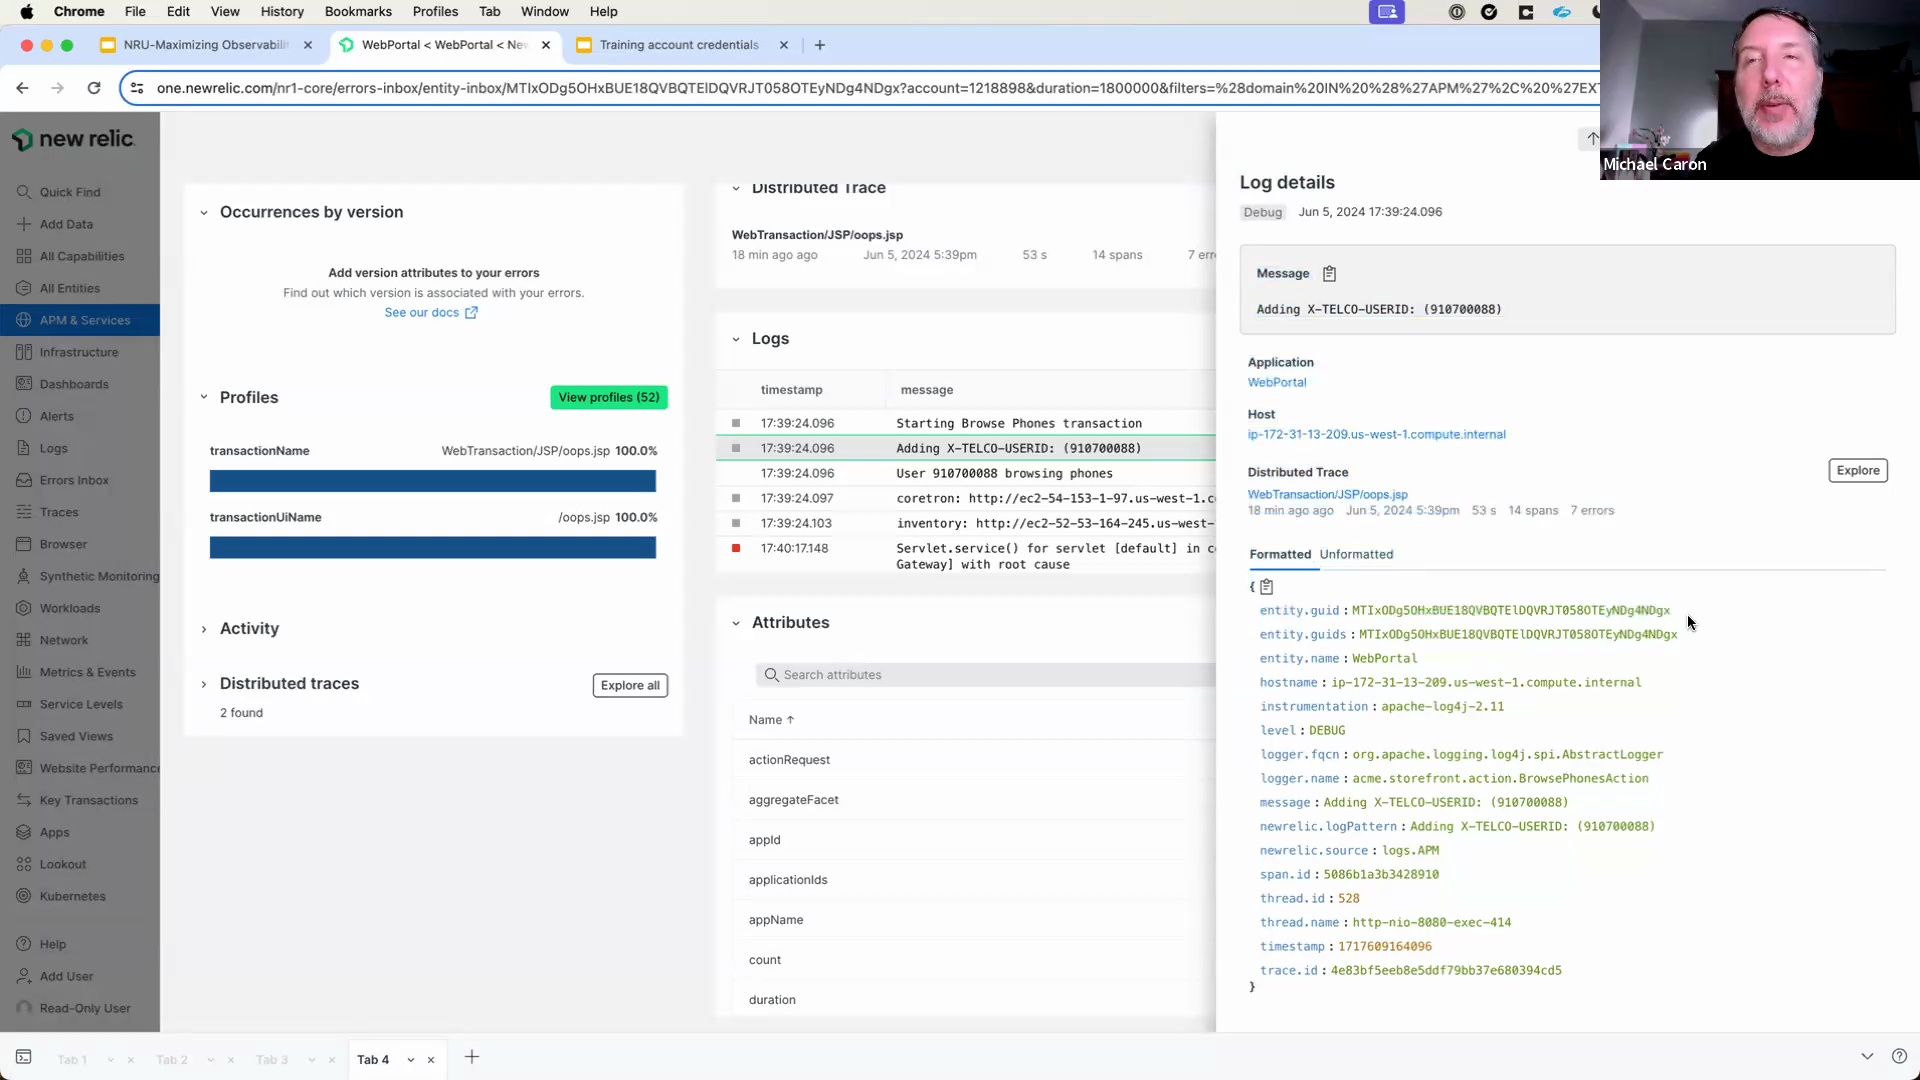Click Explore all distributed traces
Viewport: 1920px width, 1080px height.
click(x=630, y=685)
